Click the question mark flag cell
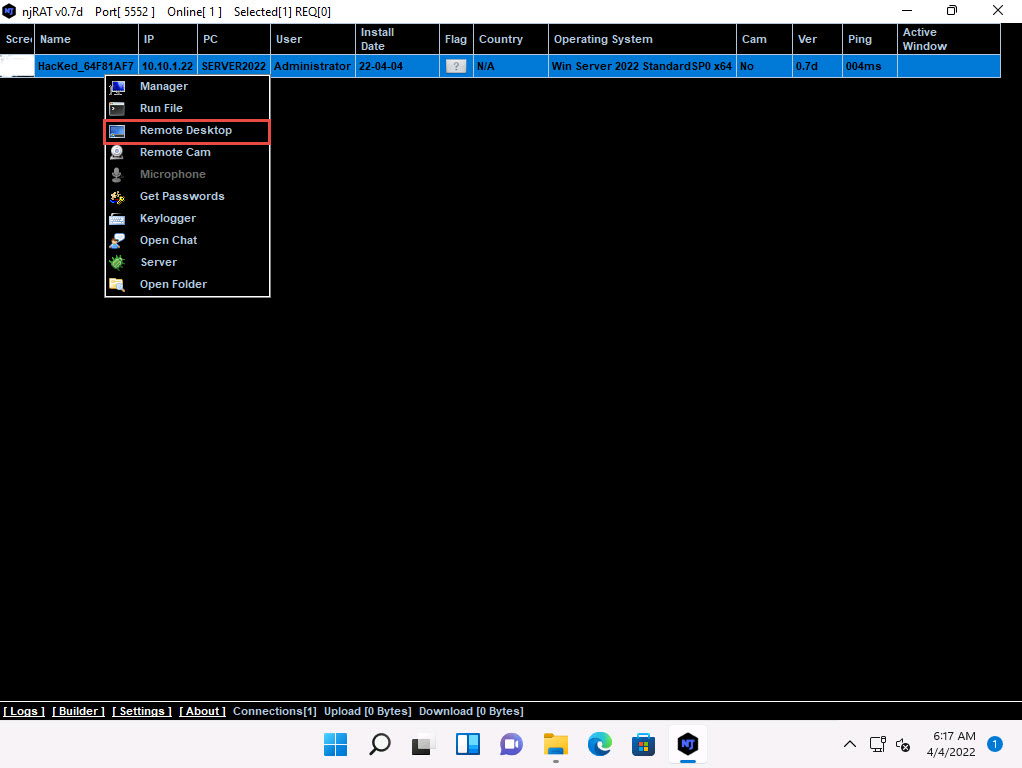 pyautogui.click(x=456, y=67)
